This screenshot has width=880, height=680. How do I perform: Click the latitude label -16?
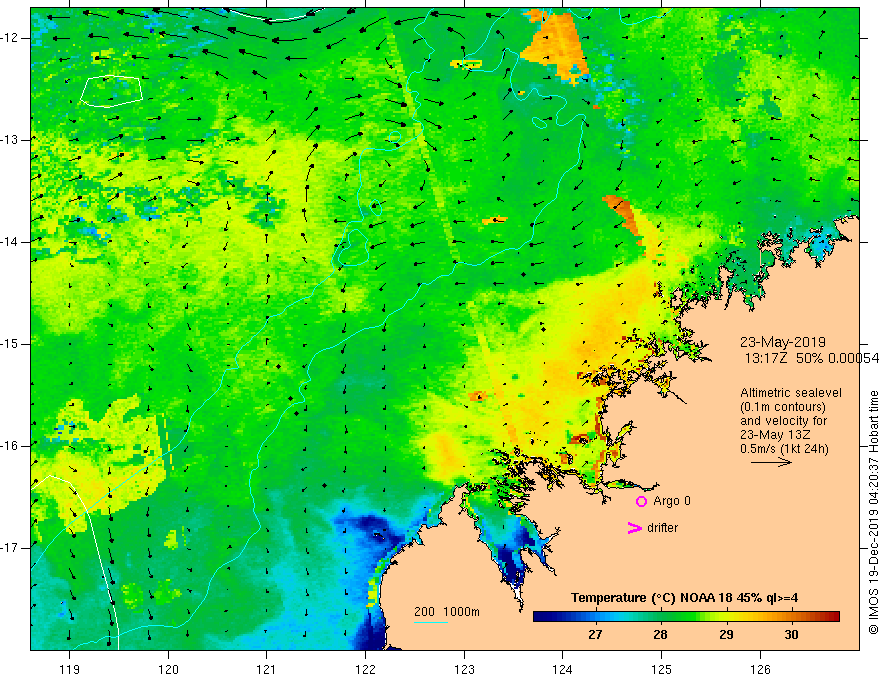10,445
